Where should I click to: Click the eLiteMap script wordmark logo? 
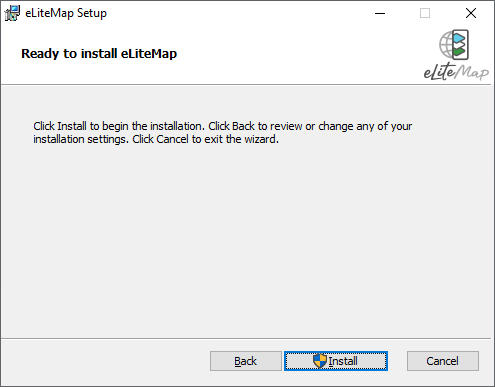456,71
